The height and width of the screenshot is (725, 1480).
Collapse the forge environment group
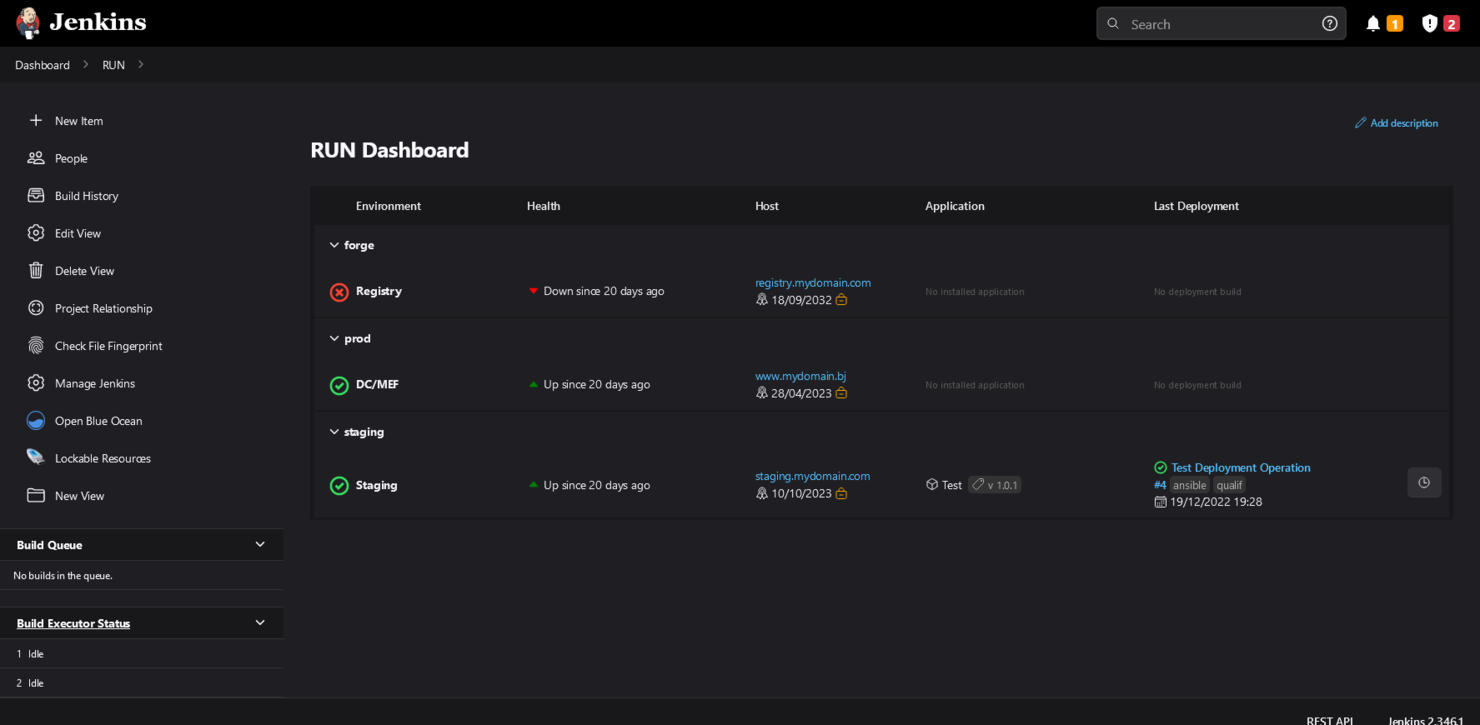click(334, 245)
